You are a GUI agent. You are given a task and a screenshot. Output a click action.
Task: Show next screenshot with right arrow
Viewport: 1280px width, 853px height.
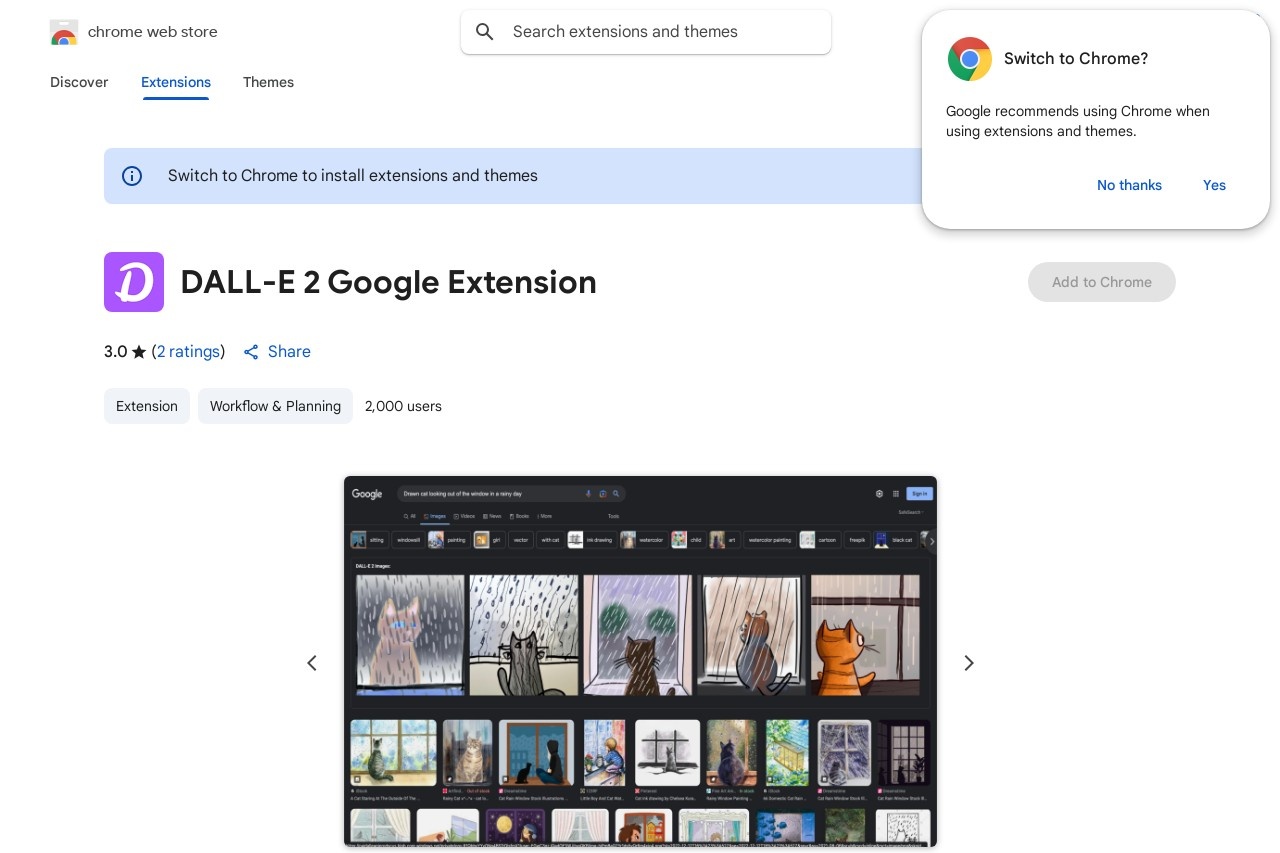click(968, 663)
